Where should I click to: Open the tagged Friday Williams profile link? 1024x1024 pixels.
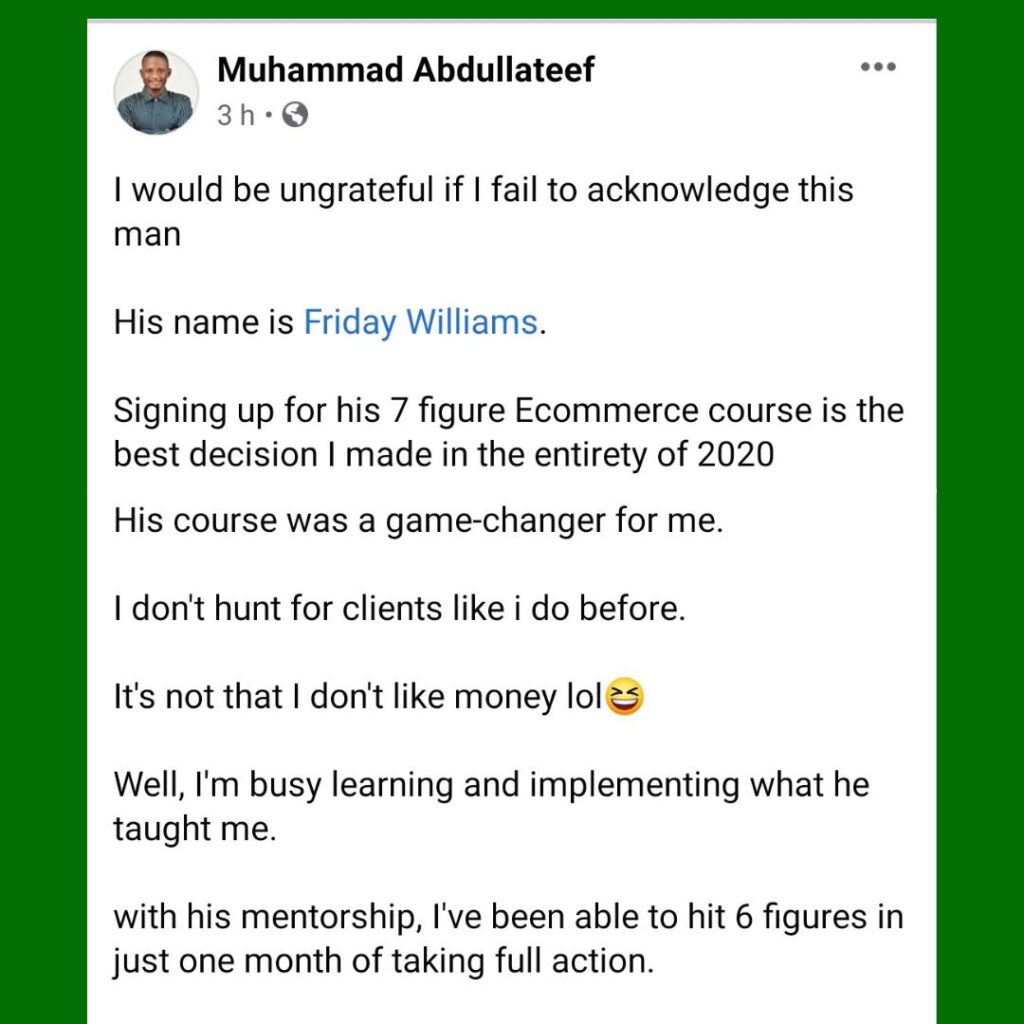421,323
